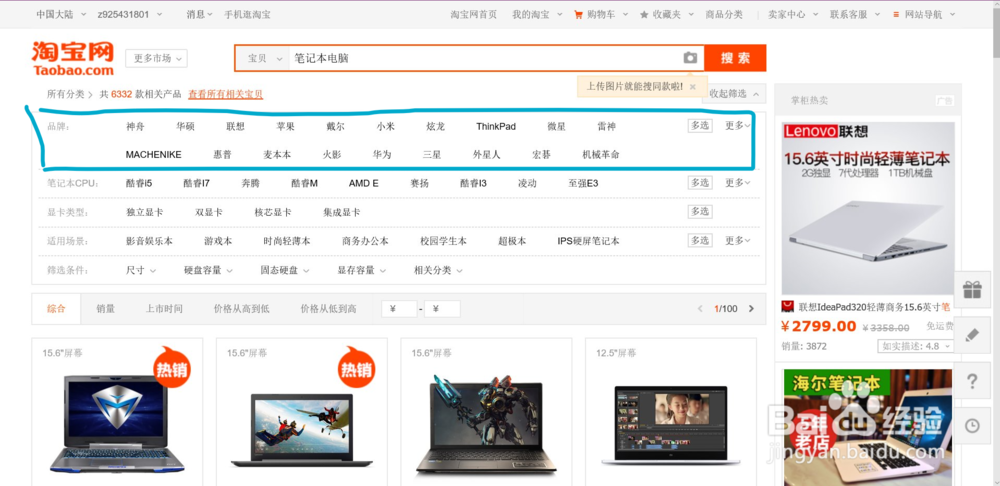Open 商品分类 link
The image size is (1000, 486).
[724, 14]
